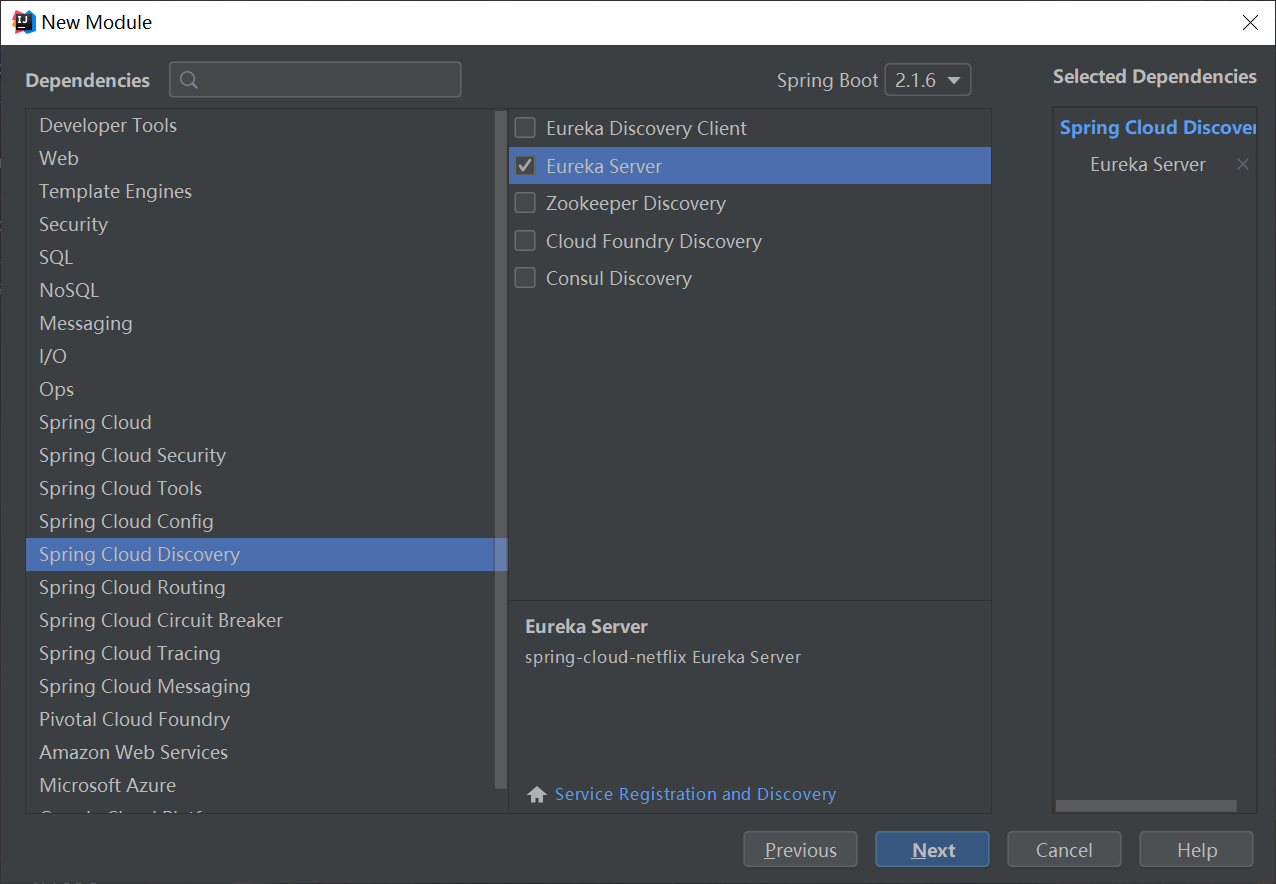
Task: Select Spring Cloud Messaging category
Action: pos(260,686)
